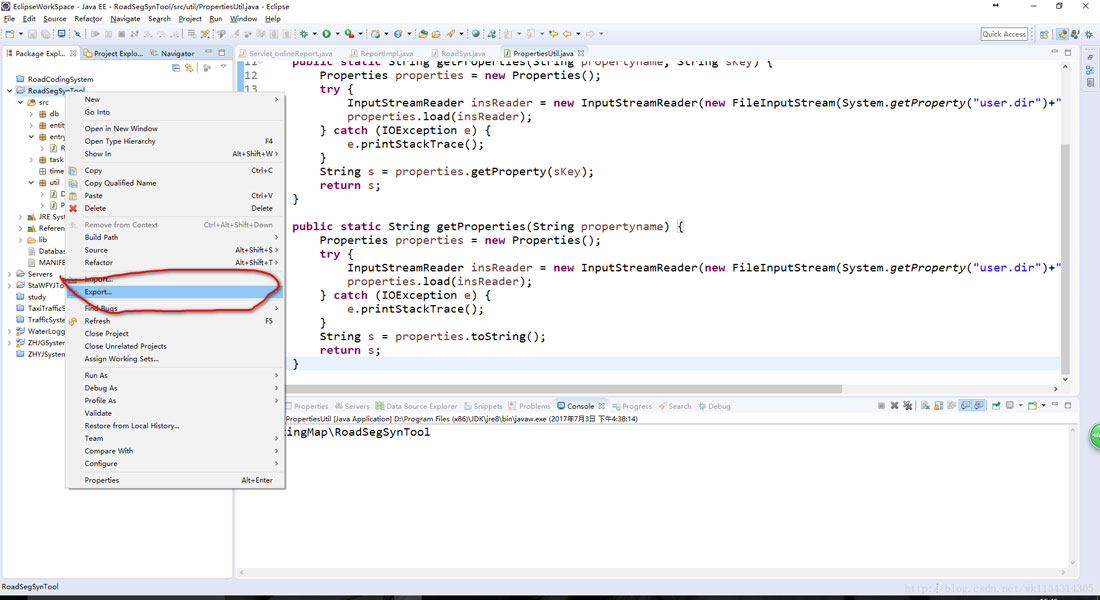Click the Debug bug icon in toolbar
The width and height of the screenshot is (1100, 600).
(304, 34)
